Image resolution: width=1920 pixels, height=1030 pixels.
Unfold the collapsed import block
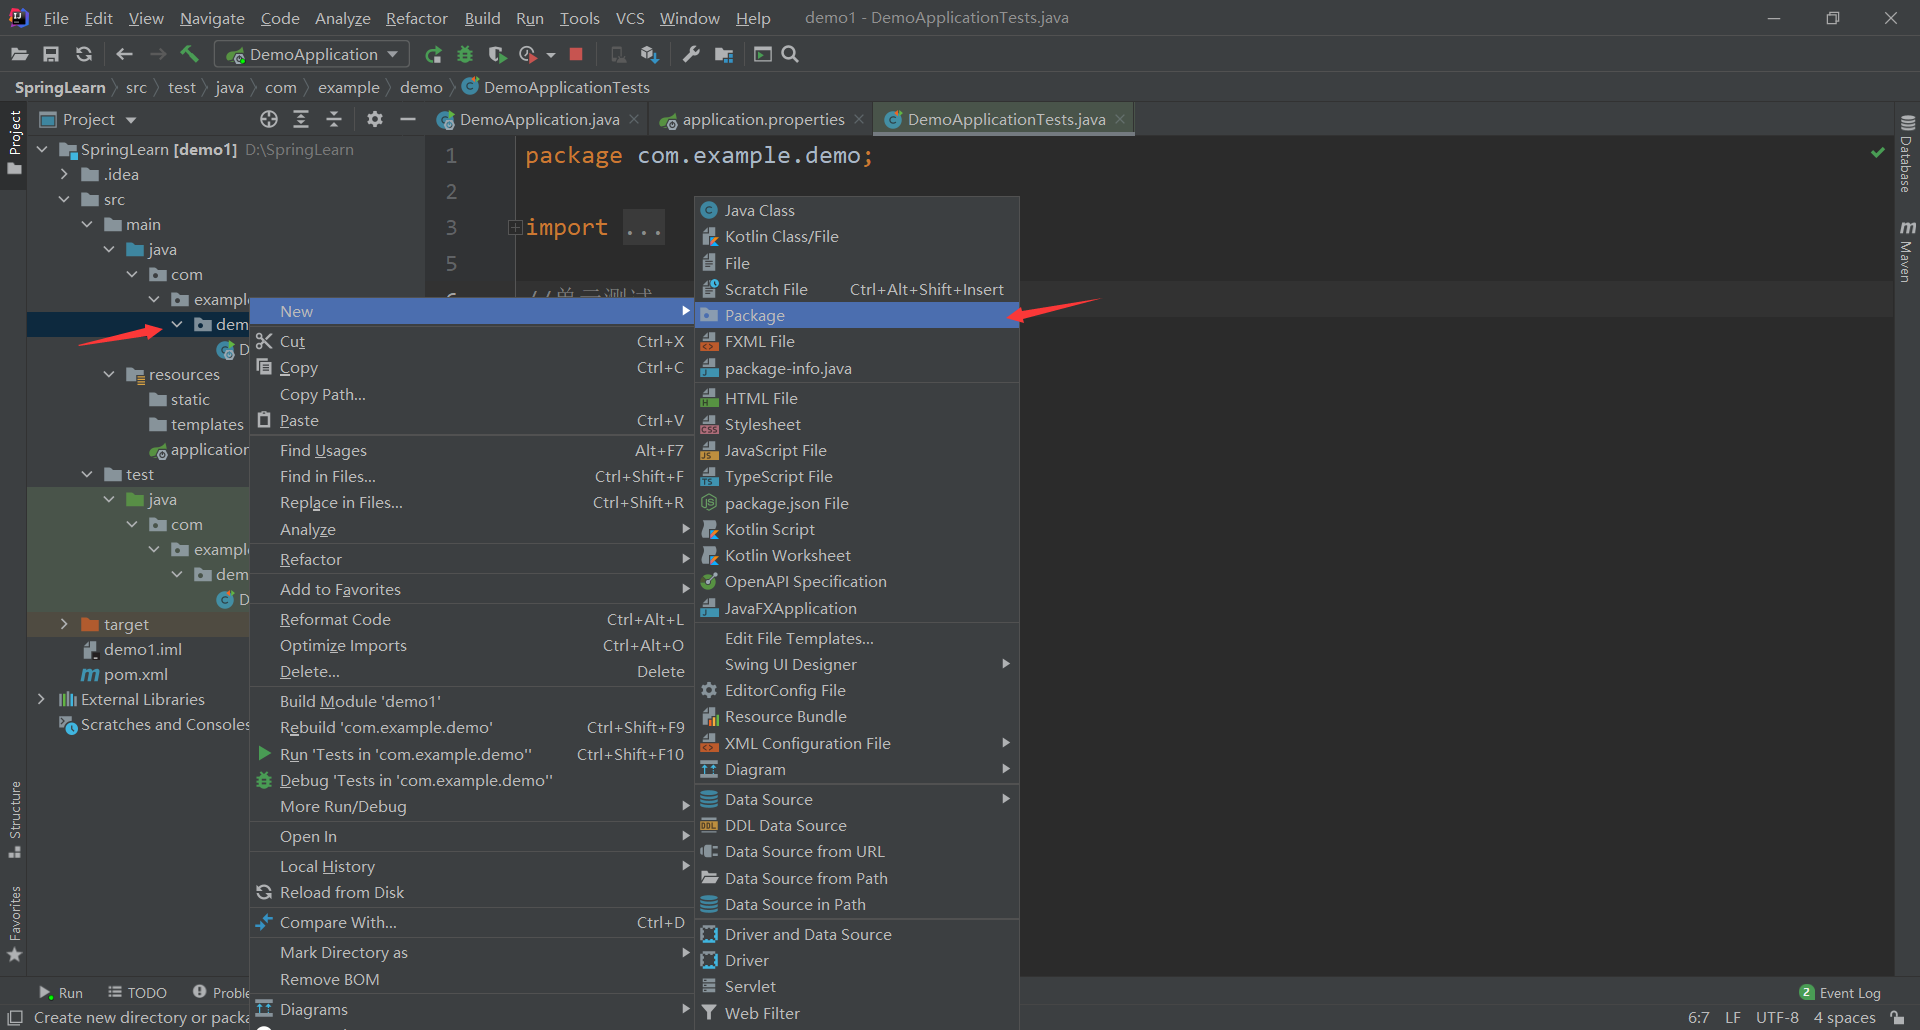(x=515, y=228)
